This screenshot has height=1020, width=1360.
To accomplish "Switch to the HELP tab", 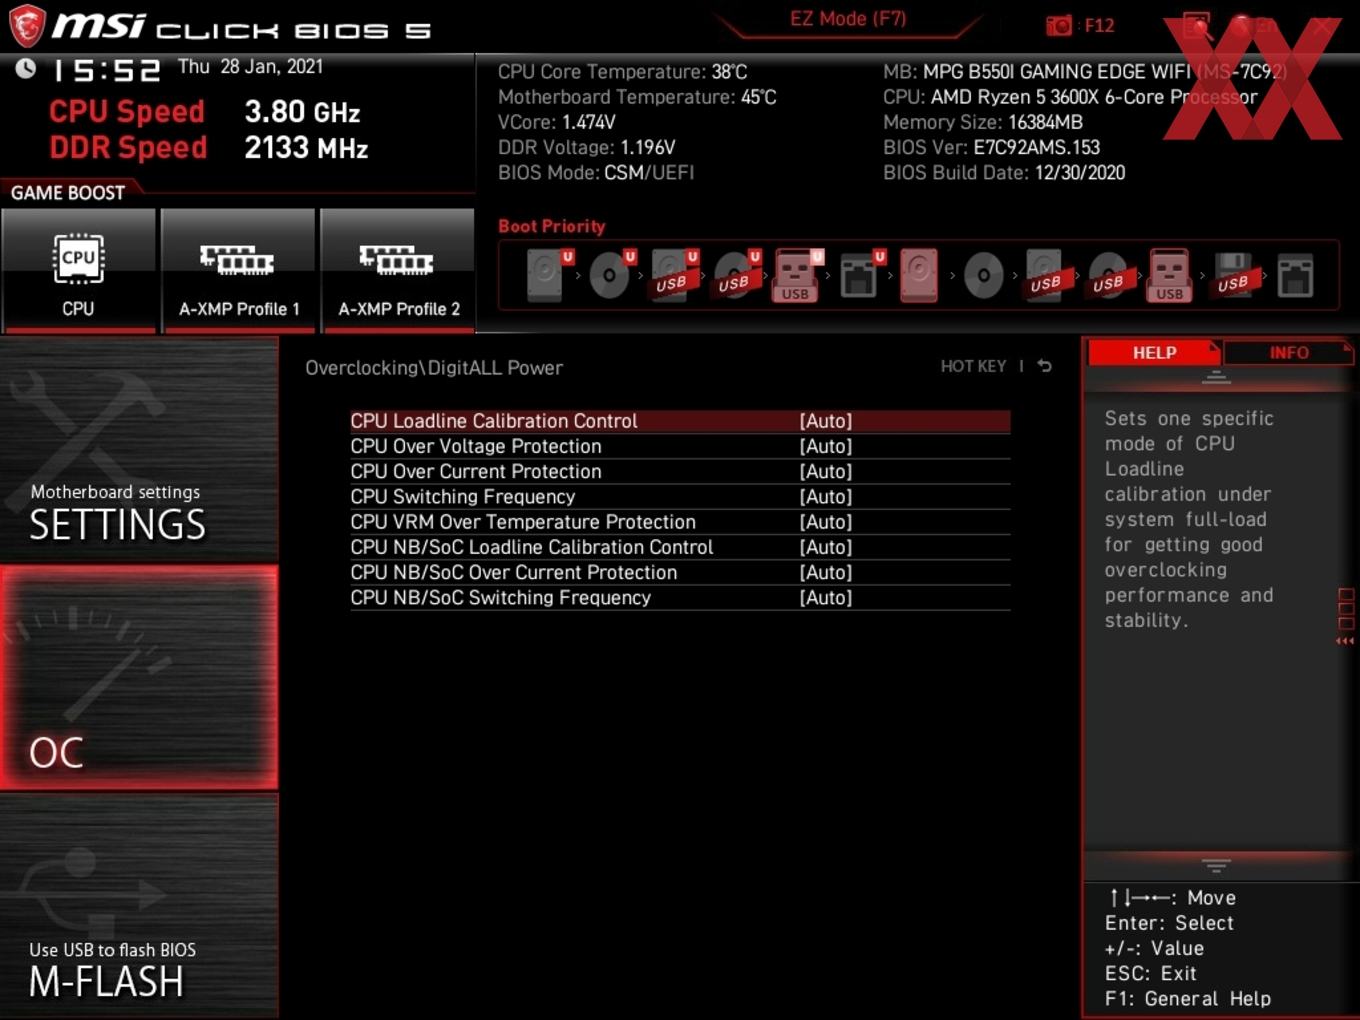I will pyautogui.click(x=1154, y=353).
